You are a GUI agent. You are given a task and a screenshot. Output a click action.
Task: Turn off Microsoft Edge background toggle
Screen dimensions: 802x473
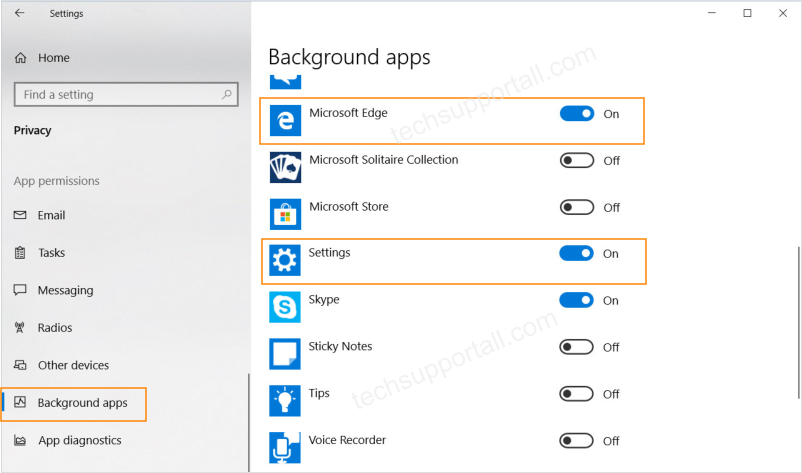tap(577, 114)
